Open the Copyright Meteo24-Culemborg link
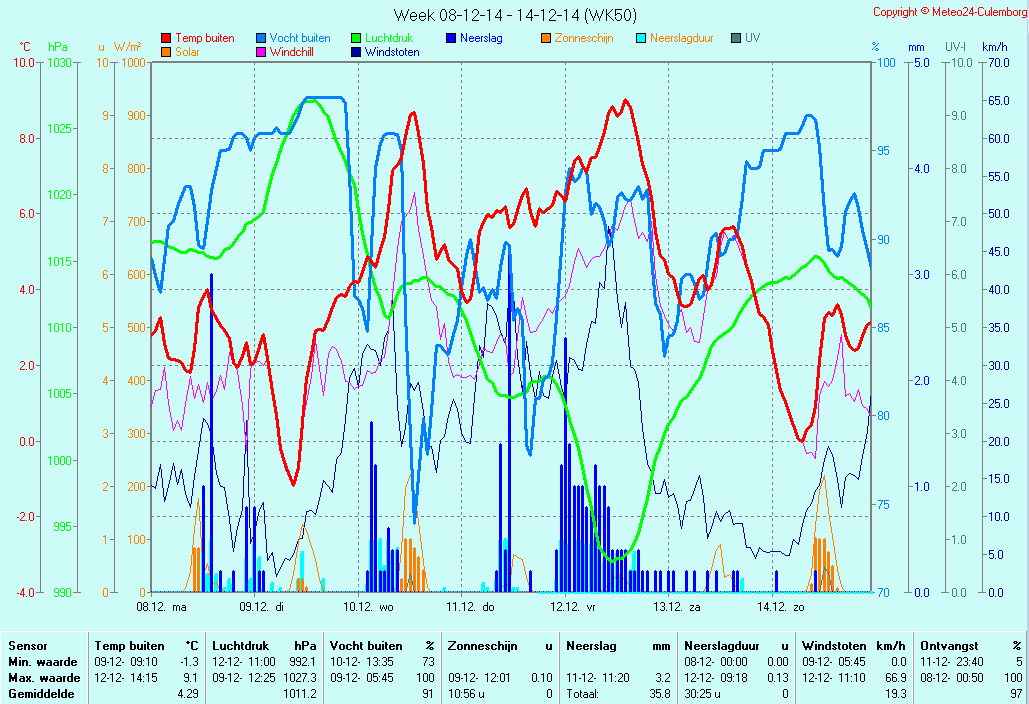Viewport: 1029px width, 704px height. (x=948, y=12)
